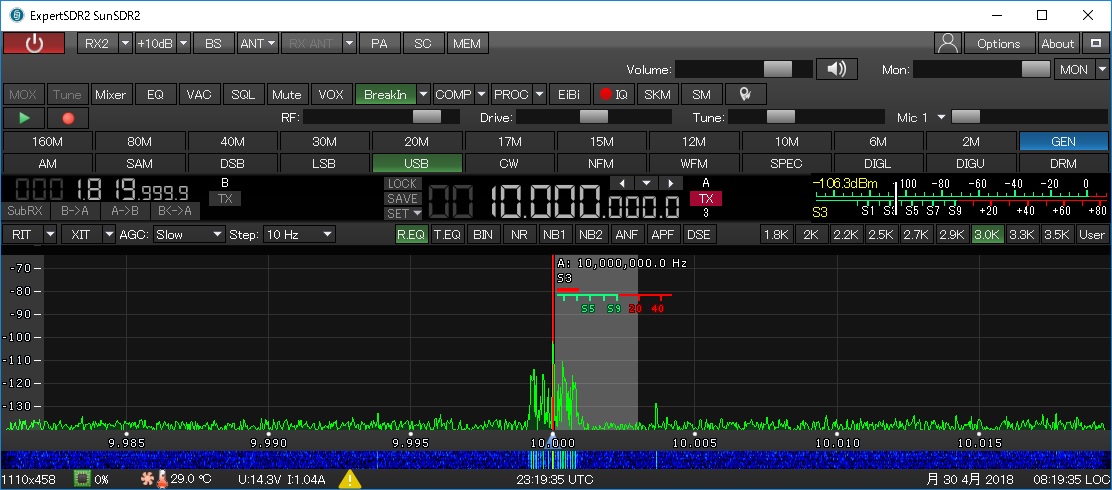Image resolution: width=1112 pixels, height=490 pixels.
Task: Select the 2.7K filter bandwidth
Action: point(916,235)
